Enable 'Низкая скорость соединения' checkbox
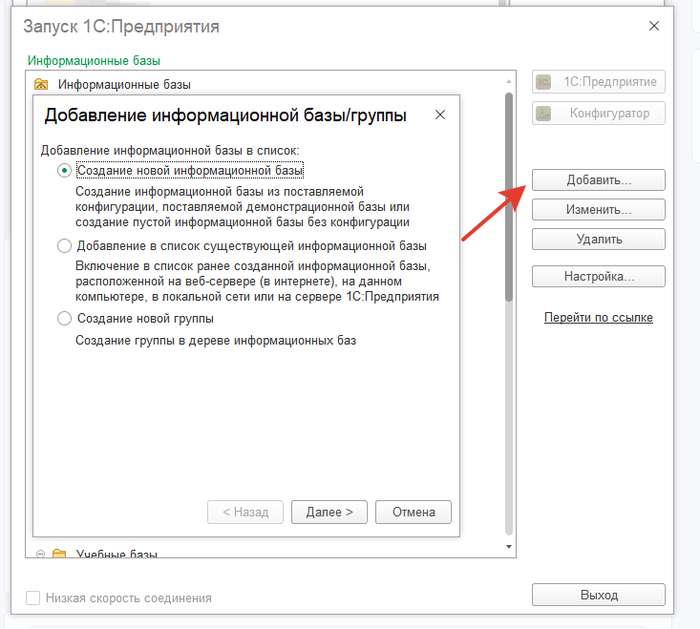The image size is (700, 629). coord(33,598)
